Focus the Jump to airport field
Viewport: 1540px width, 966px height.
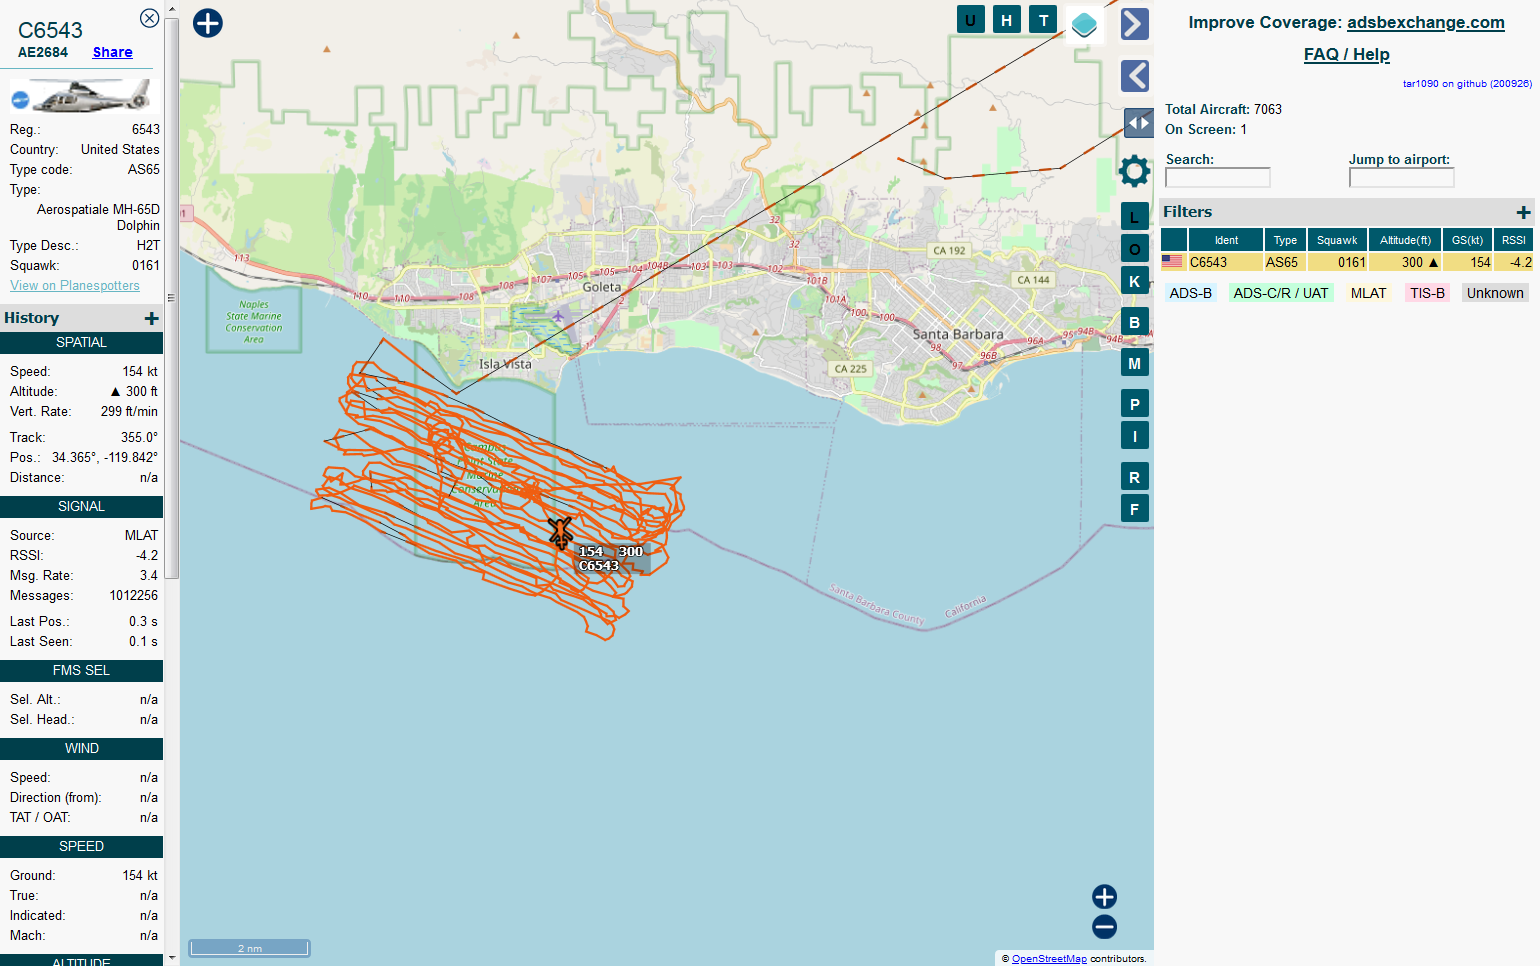1401,177
